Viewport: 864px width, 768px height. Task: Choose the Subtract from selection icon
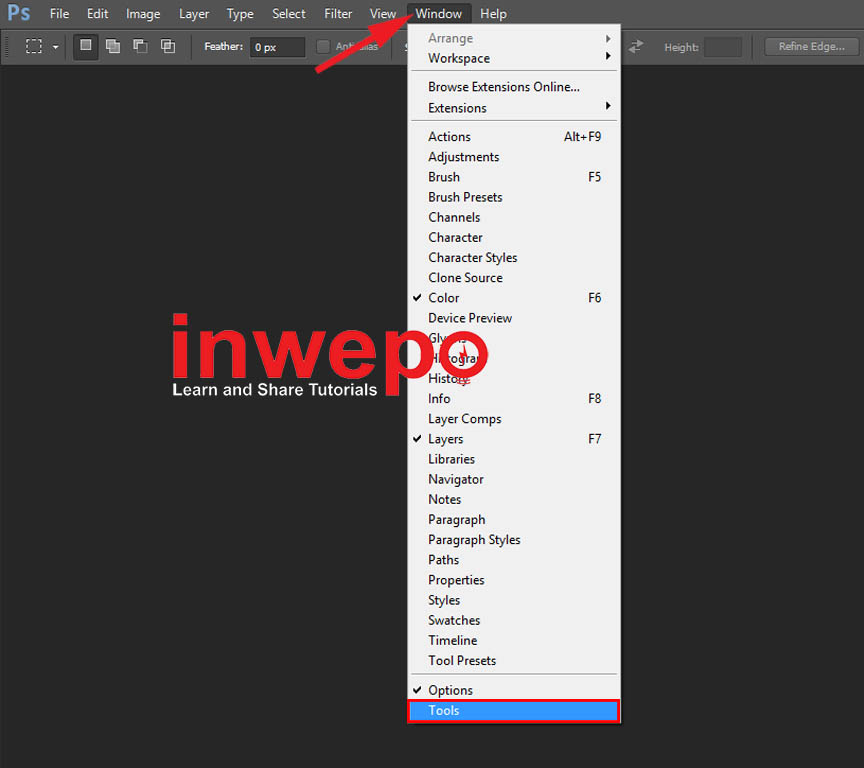coord(140,46)
